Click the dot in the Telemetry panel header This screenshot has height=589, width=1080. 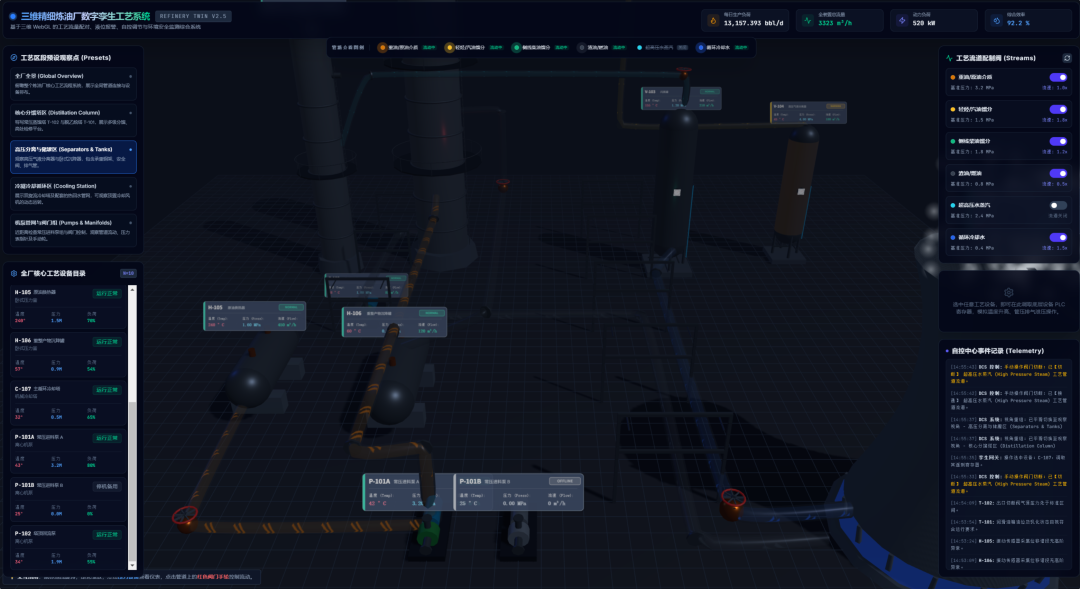[947, 351]
